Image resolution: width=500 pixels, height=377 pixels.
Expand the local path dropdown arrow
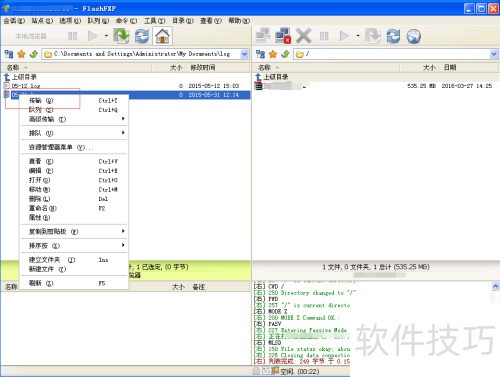click(245, 54)
